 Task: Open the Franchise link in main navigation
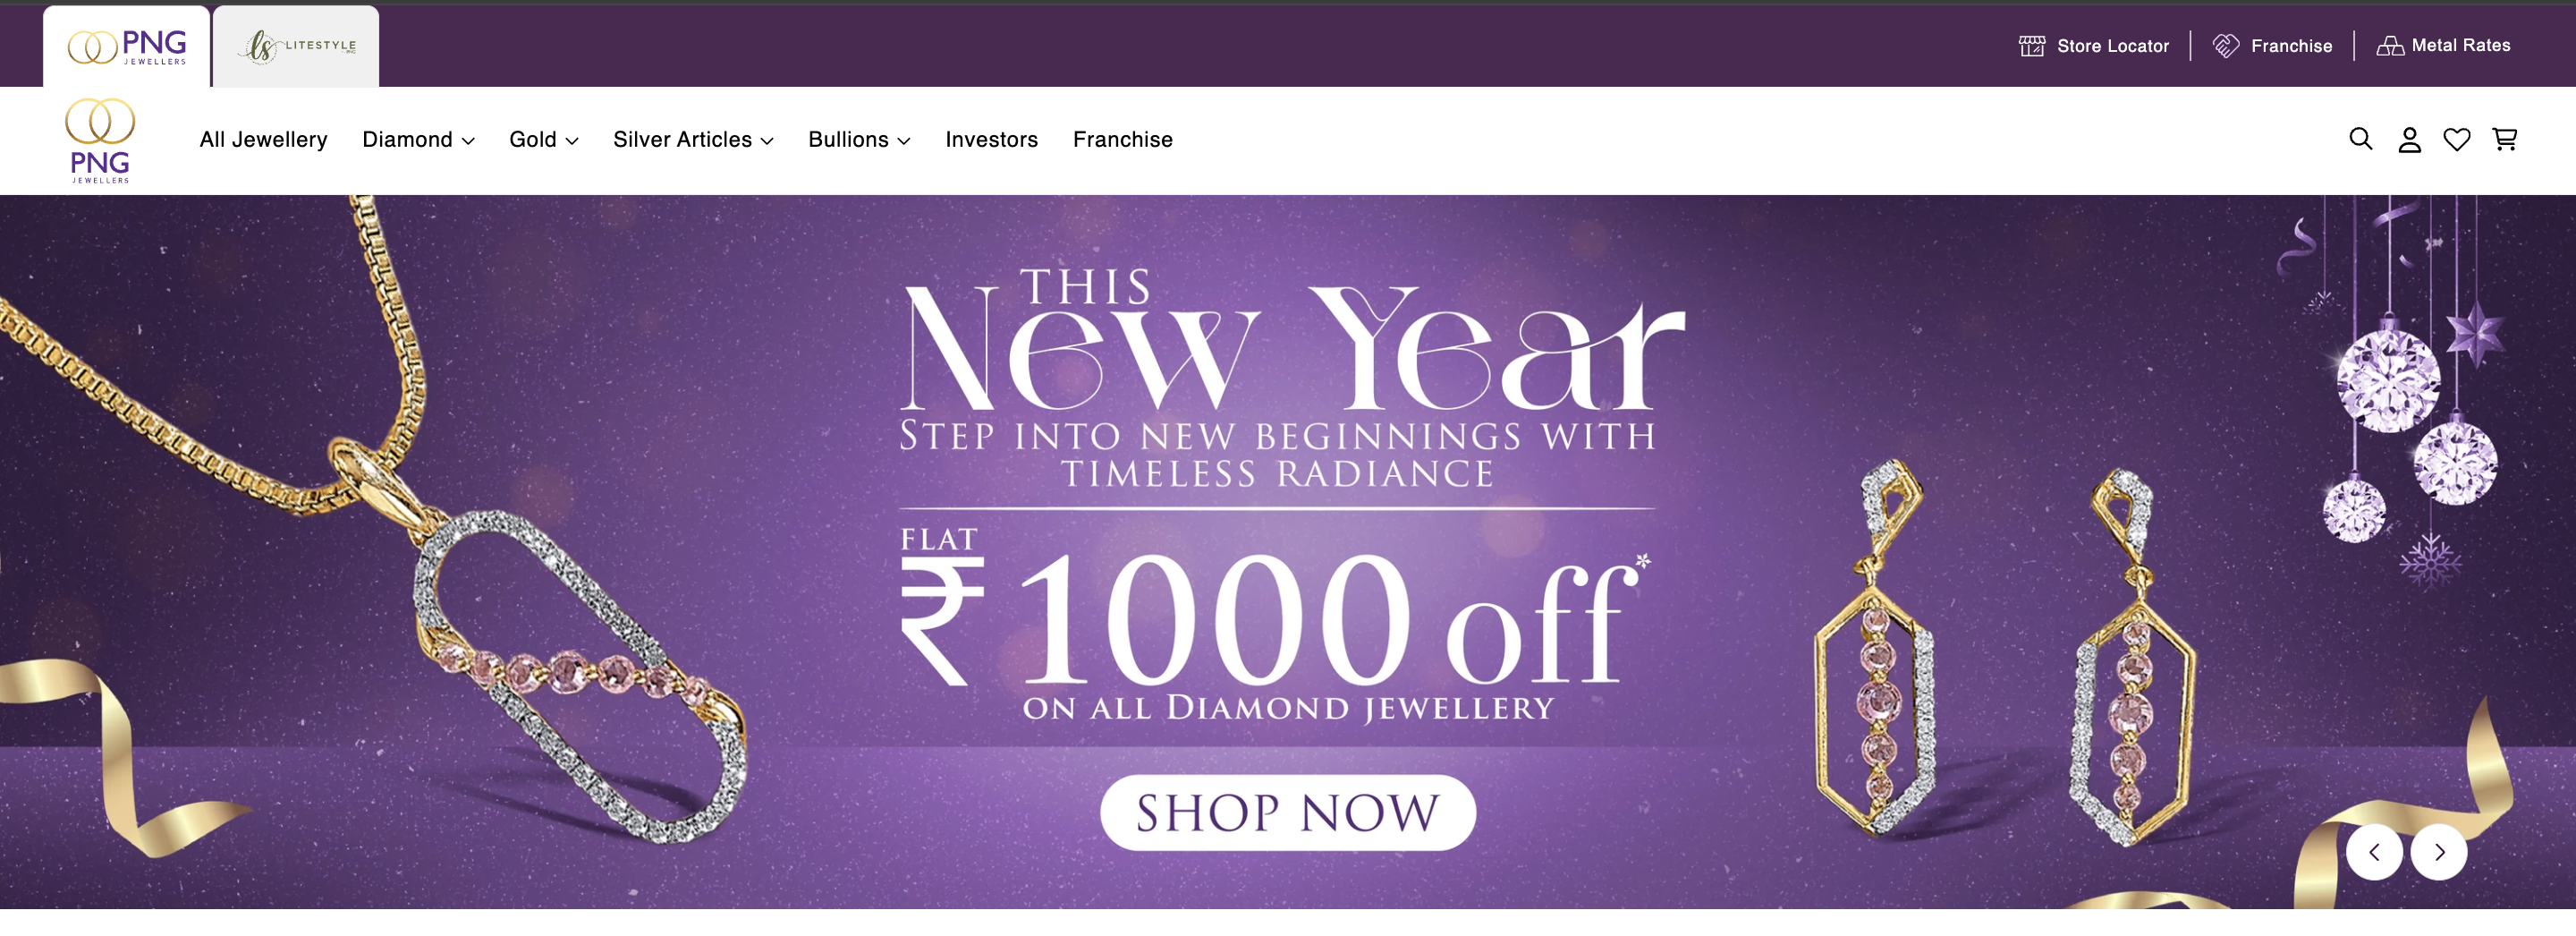pos(1122,140)
